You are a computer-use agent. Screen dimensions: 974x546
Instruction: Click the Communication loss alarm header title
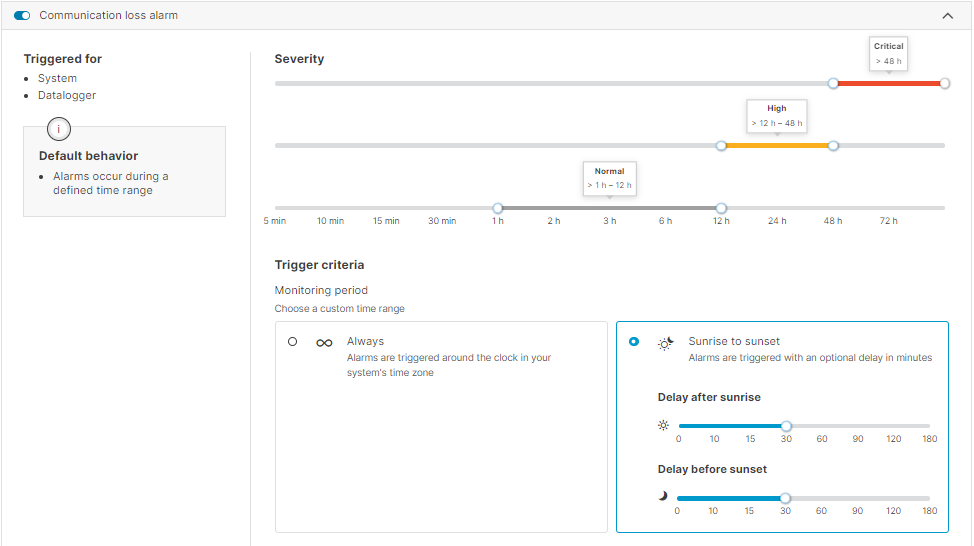(108, 16)
